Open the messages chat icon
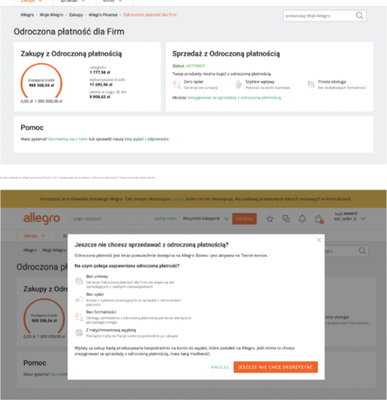This screenshot has height=400, width=387. tap(286, 219)
